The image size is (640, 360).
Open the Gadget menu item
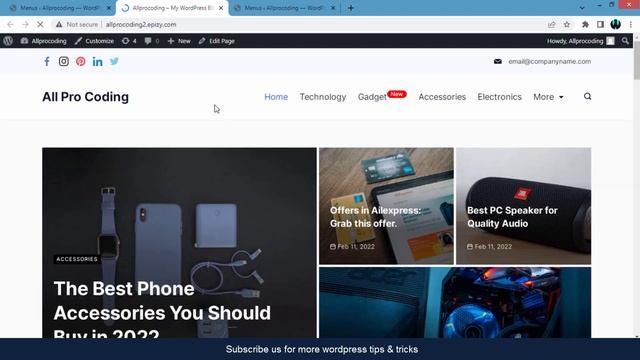tap(372, 97)
